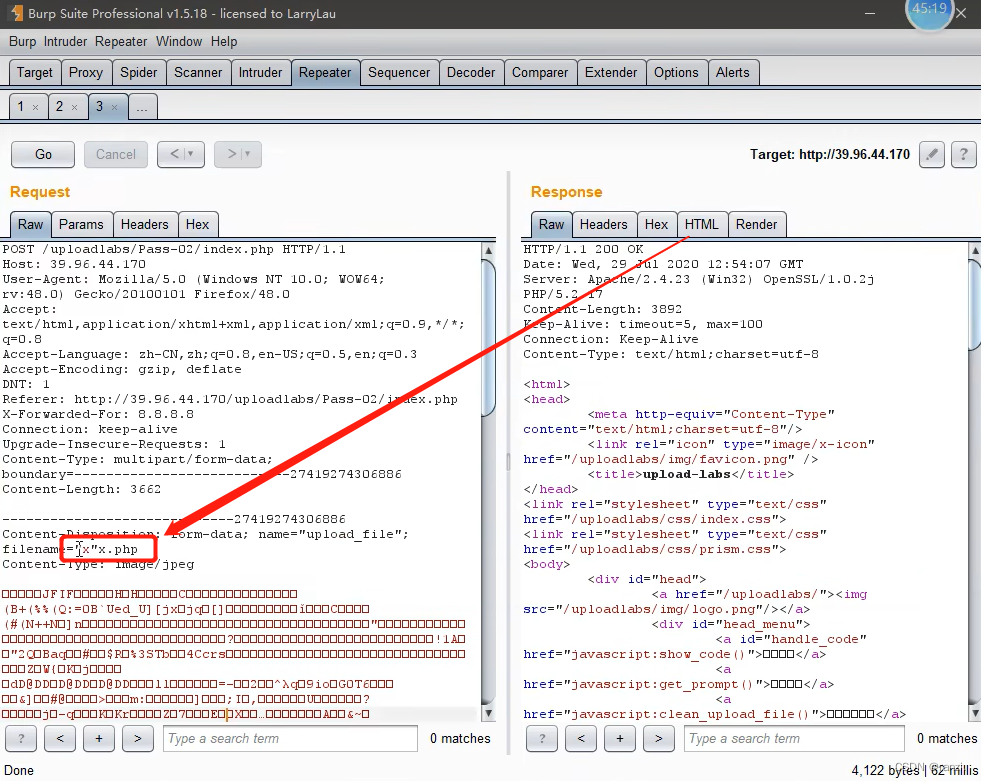Click the X-Forwarded-For: 8.8.8.8 header line

(x=98, y=414)
